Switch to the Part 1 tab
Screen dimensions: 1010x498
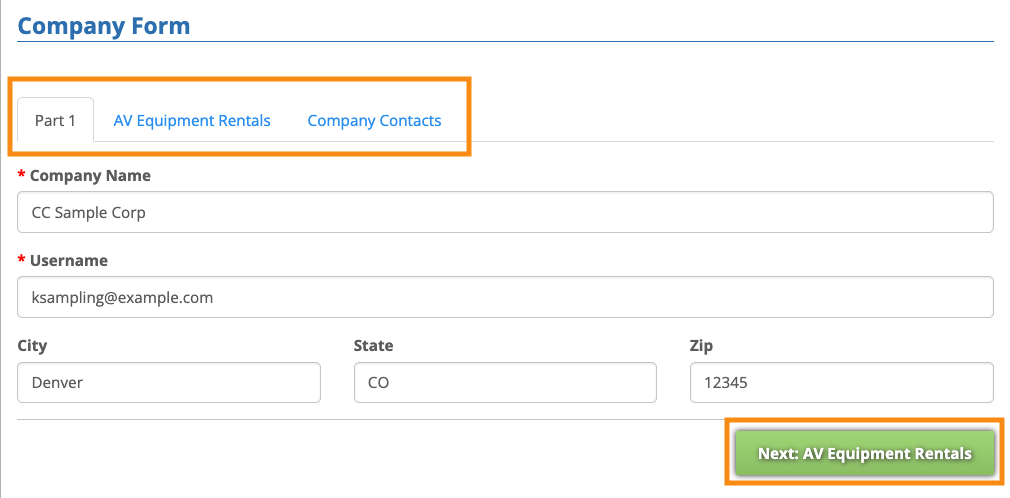pyautogui.click(x=55, y=120)
